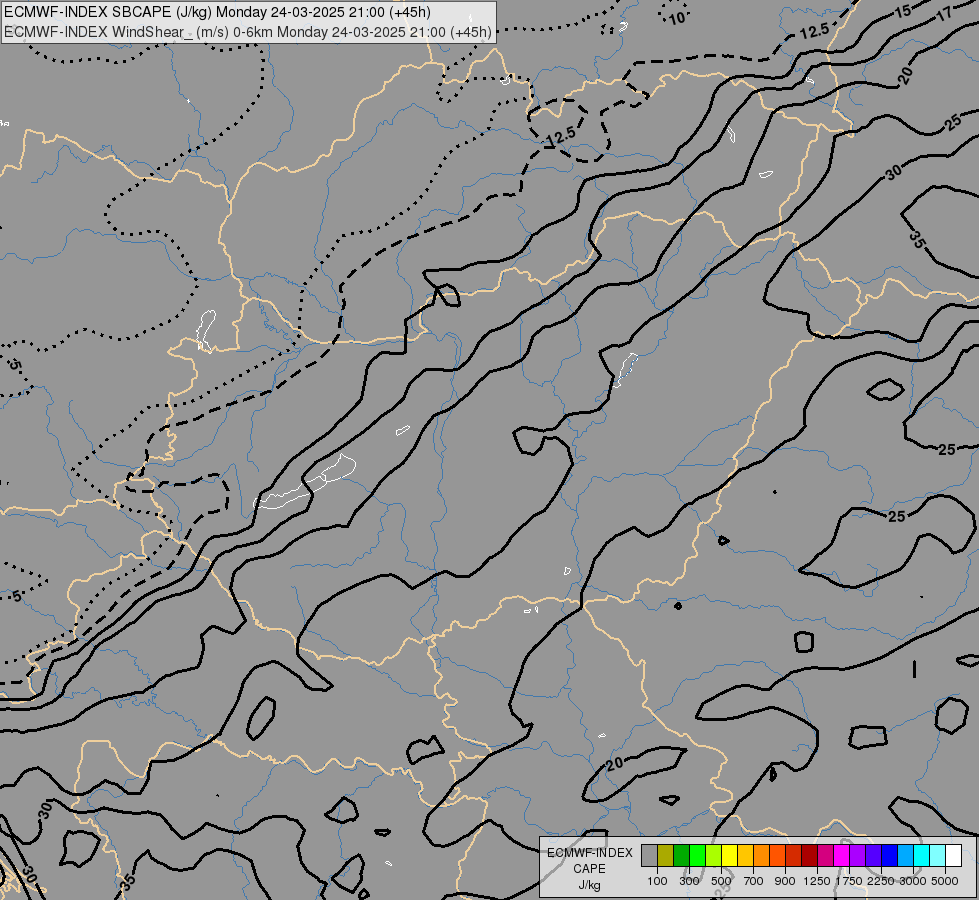Click the deep blue swatch right of tick 2250
The height and width of the screenshot is (900, 979).
pos(890,856)
